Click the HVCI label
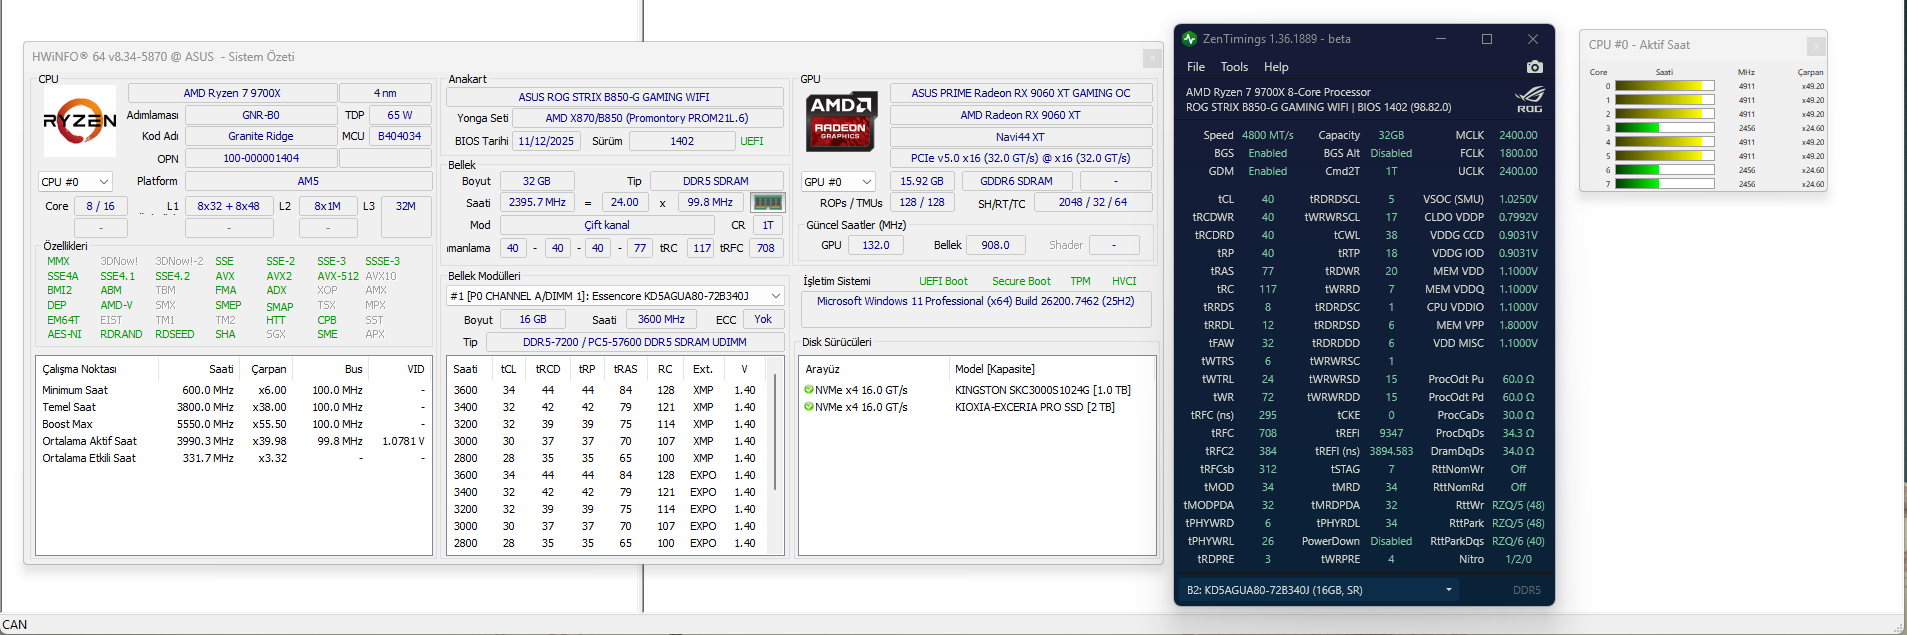The height and width of the screenshot is (635, 1907). tap(1124, 281)
